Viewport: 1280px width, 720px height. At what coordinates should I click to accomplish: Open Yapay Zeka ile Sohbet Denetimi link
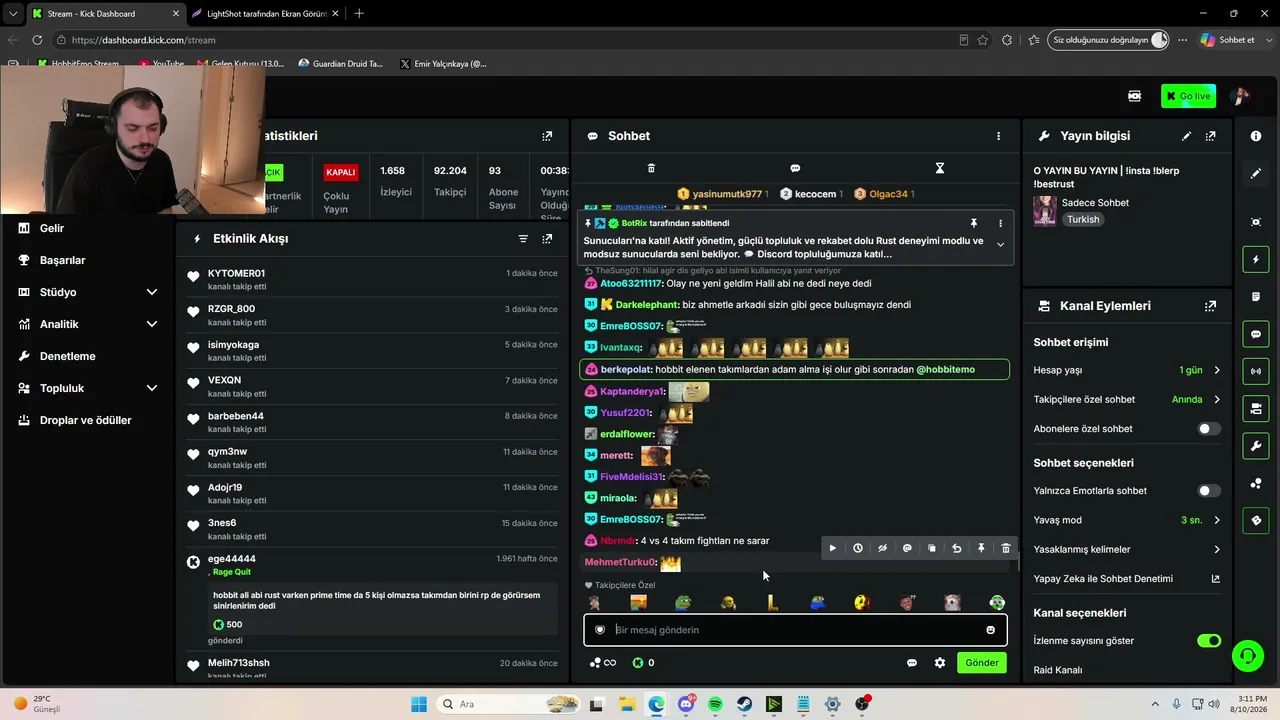pos(1127,578)
